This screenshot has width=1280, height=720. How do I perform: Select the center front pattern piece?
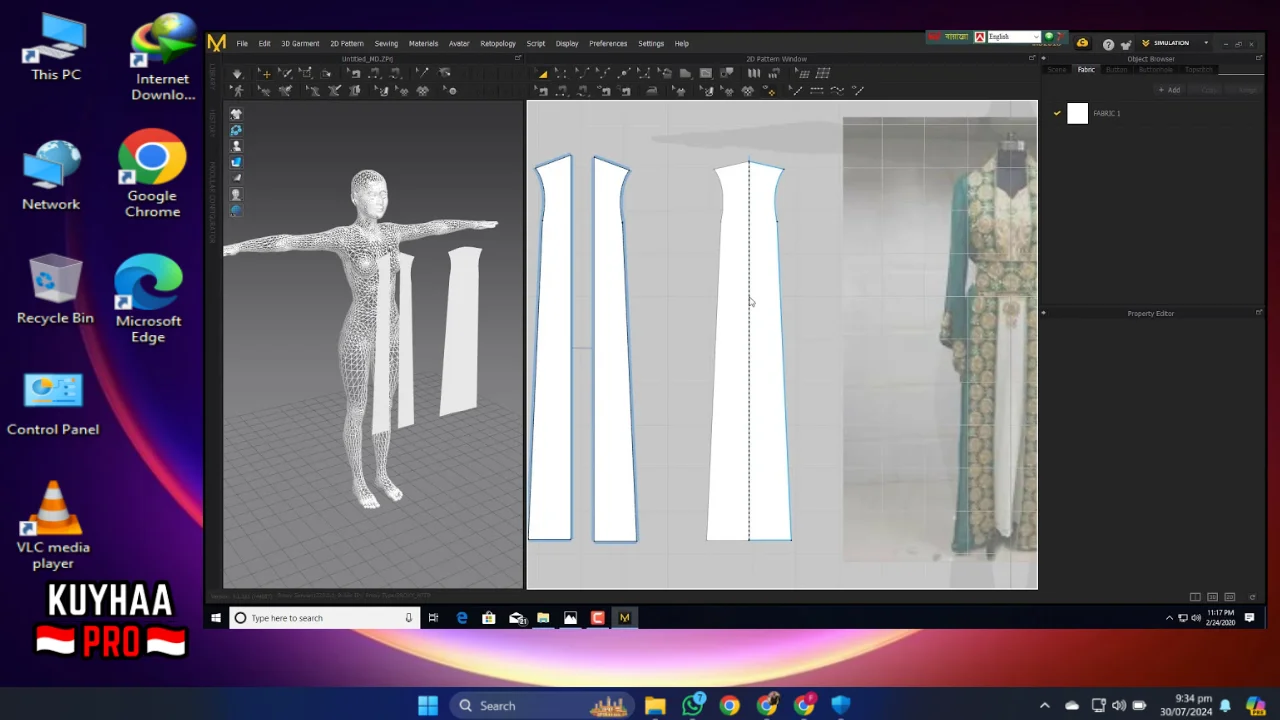(749, 350)
